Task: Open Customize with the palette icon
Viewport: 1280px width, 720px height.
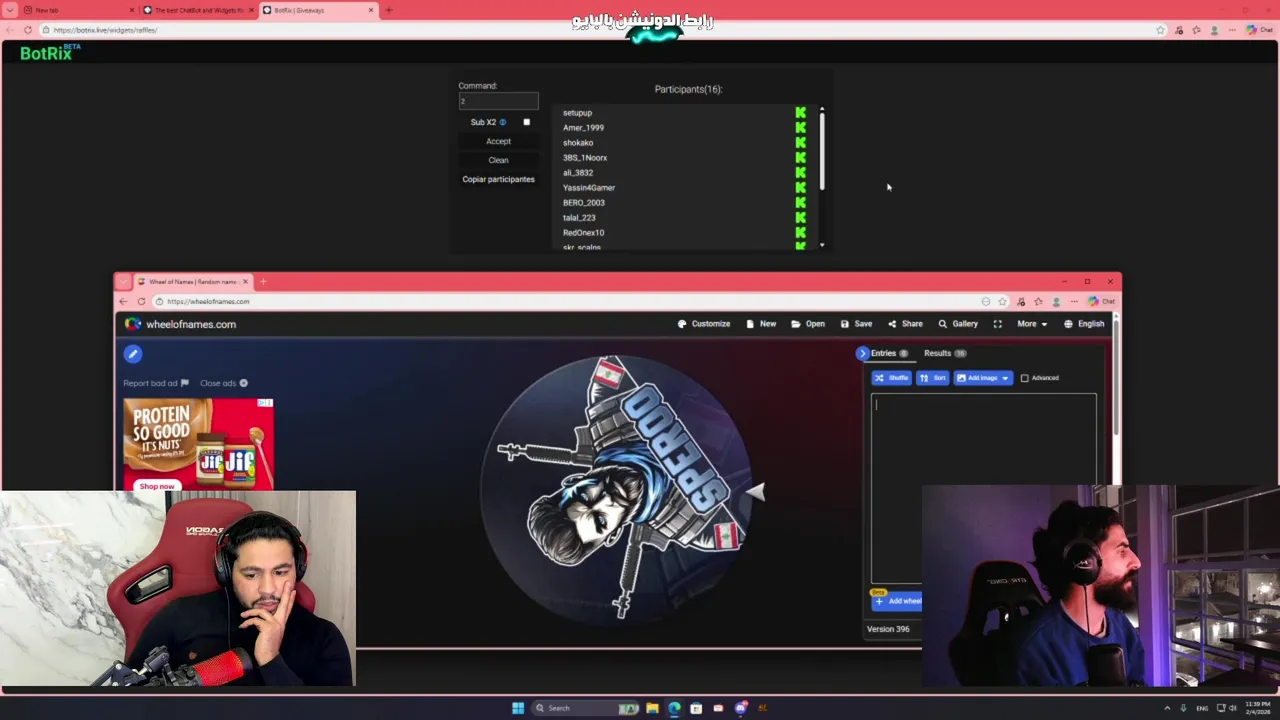Action: pyautogui.click(x=704, y=324)
